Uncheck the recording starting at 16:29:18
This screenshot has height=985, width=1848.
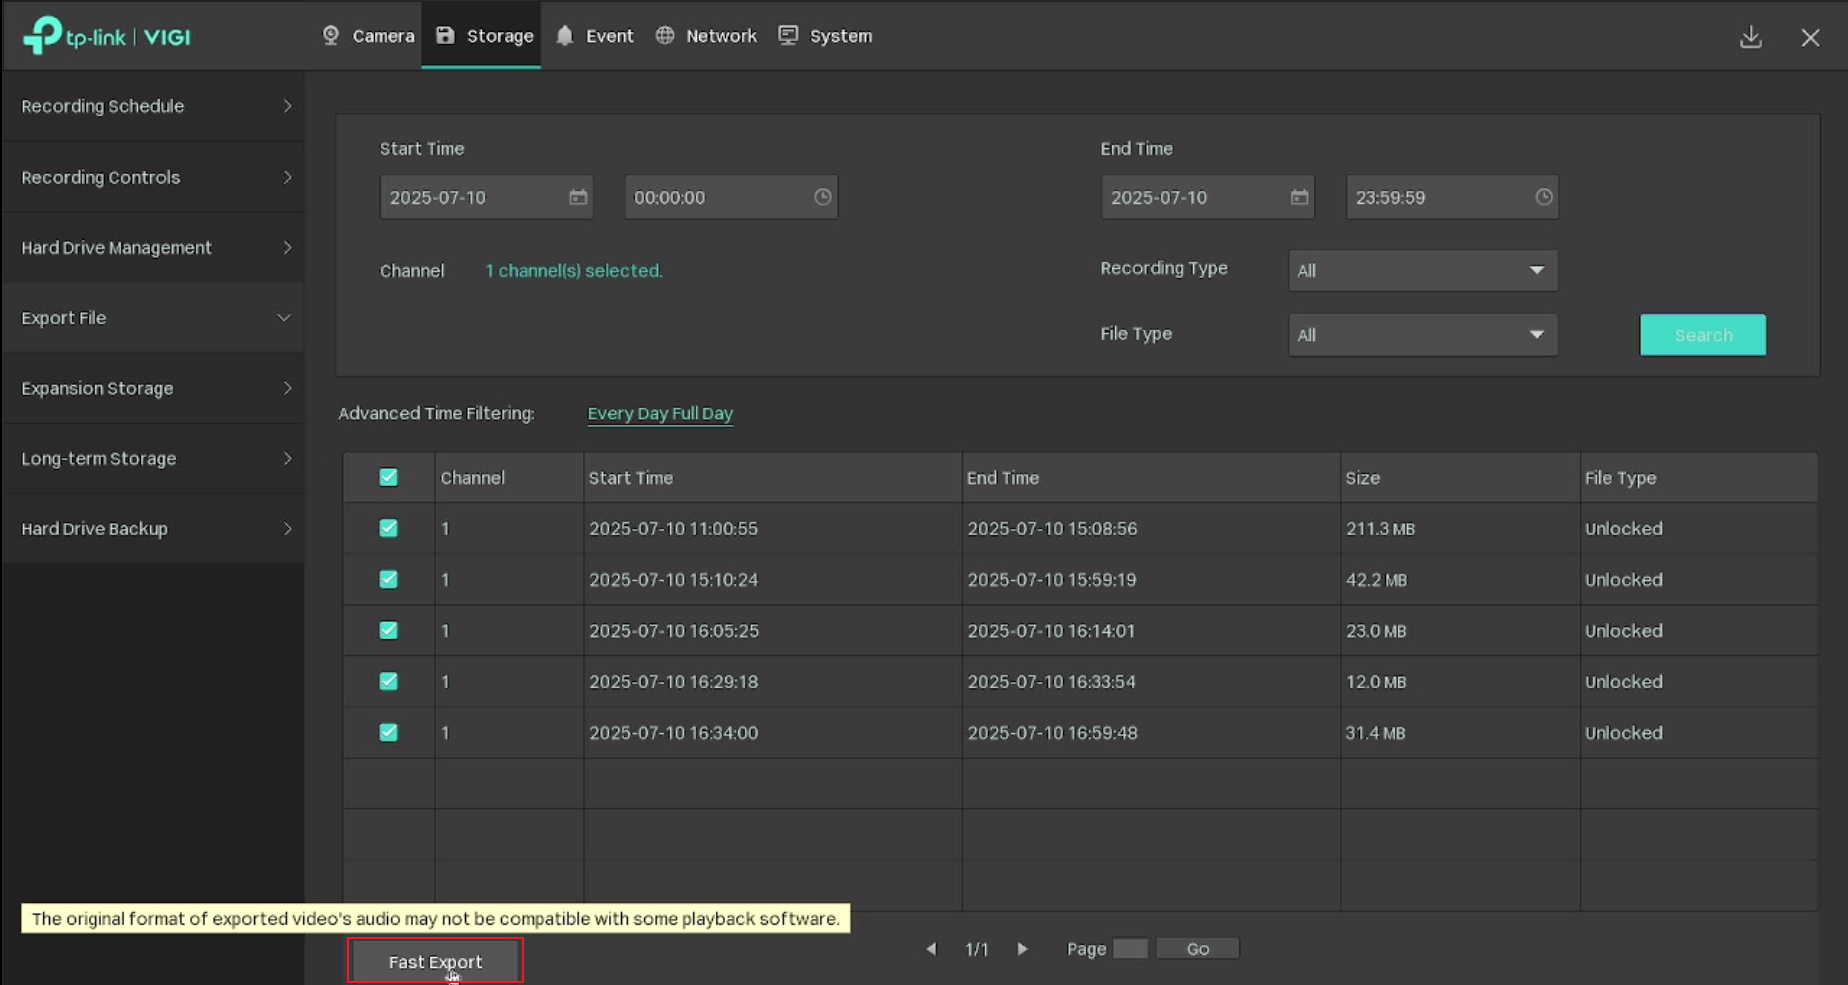pyautogui.click(x=388, y=681)
